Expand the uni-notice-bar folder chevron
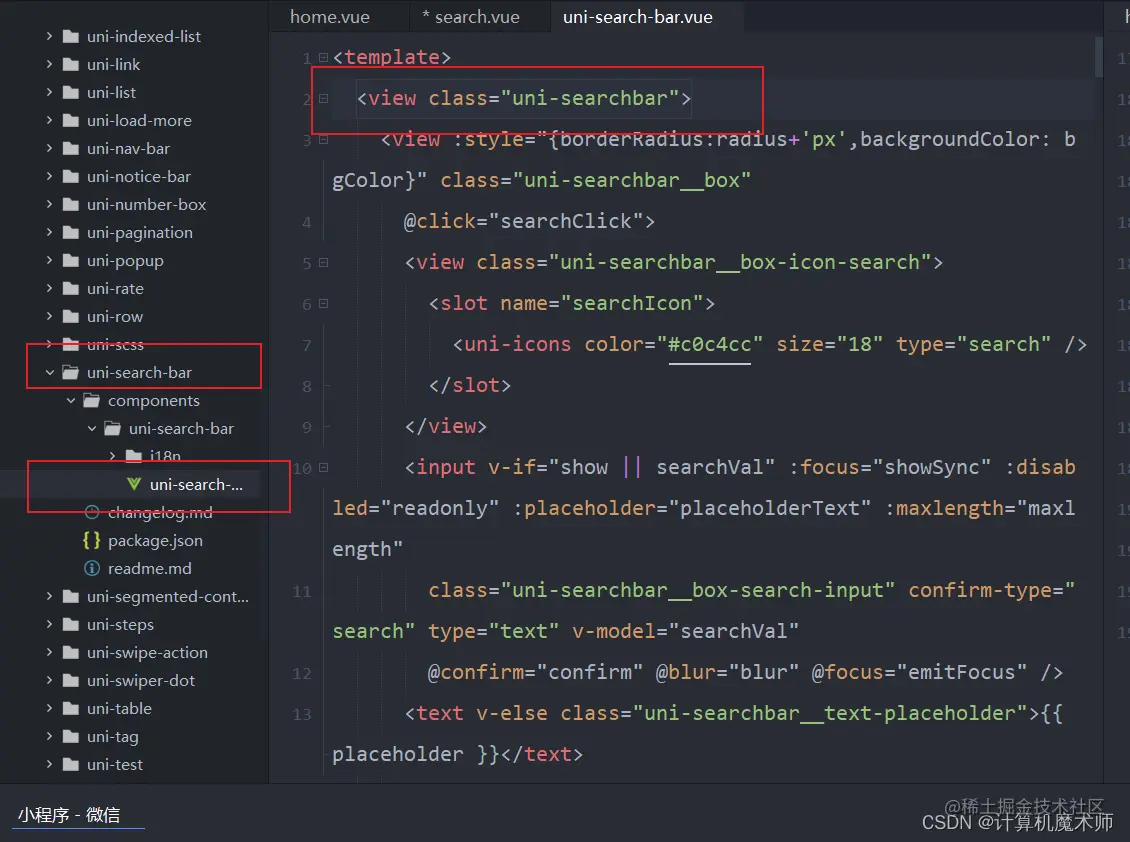1130x842 pixels. click(x=49, y=177)
